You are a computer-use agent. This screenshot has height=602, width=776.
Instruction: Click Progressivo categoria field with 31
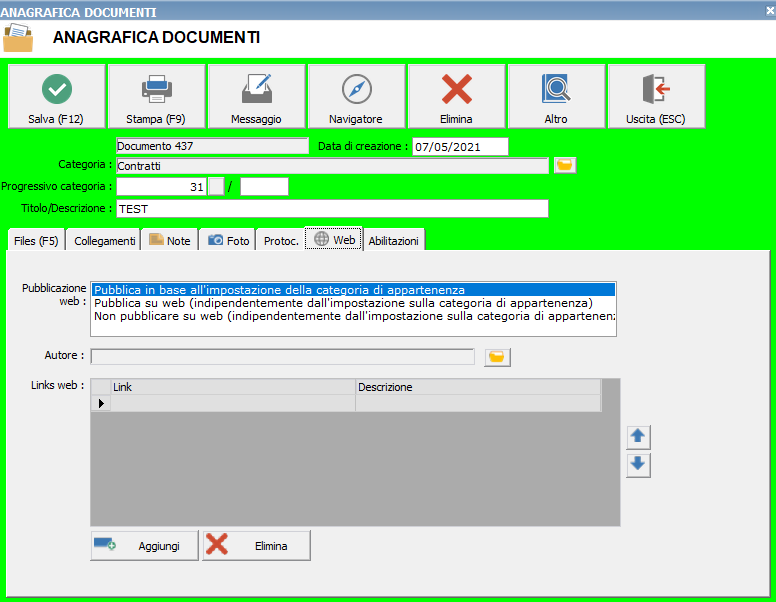point(161,187)
